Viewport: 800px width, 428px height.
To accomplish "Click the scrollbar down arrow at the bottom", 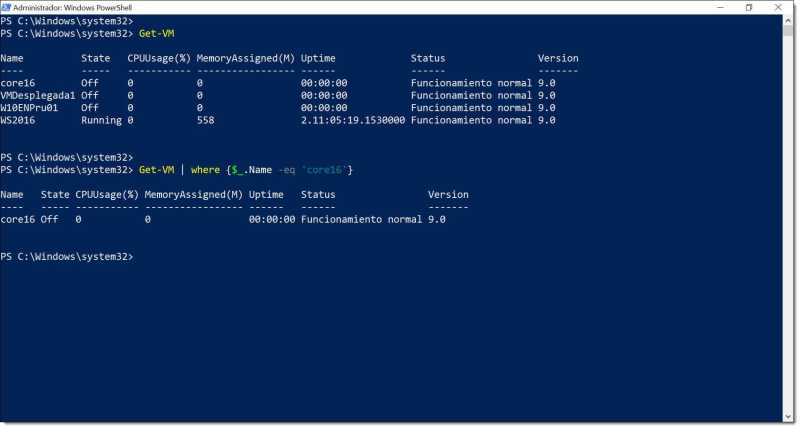I will 788,417.
